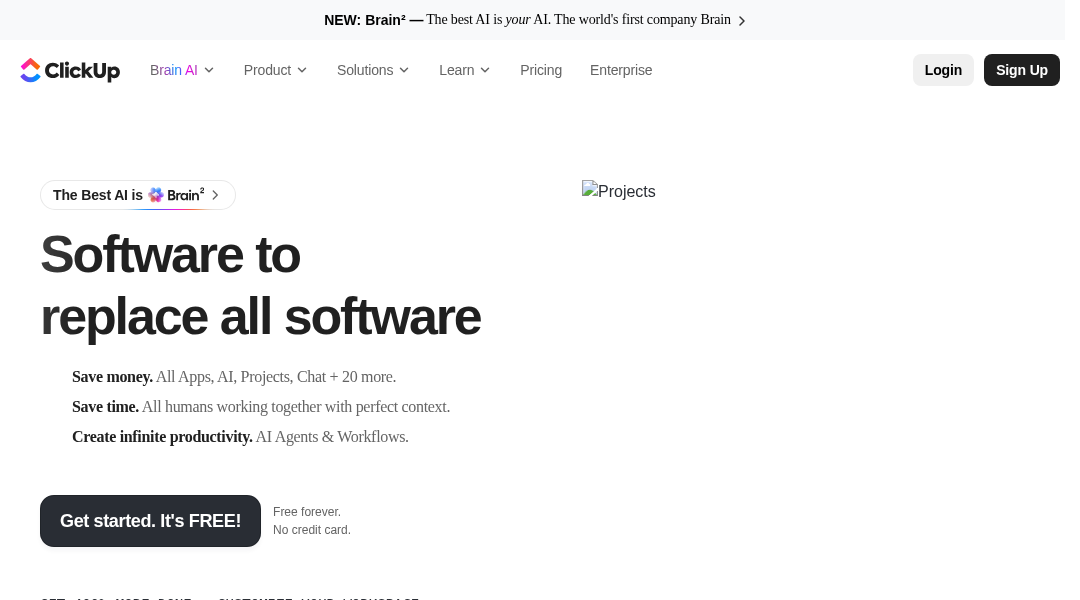
Task: Click the Save money. line
Action: [x=234, y=377]
